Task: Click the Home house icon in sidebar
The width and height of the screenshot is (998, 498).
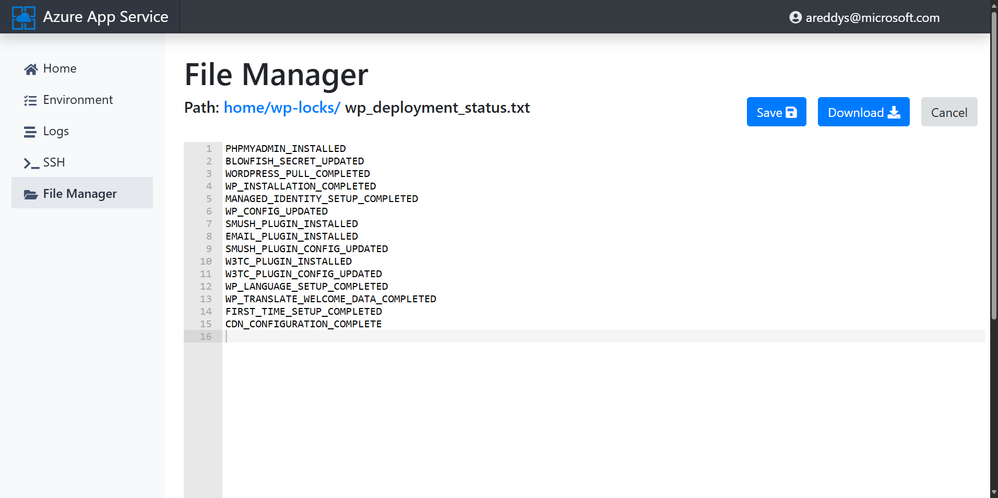Action: (31, 69)
